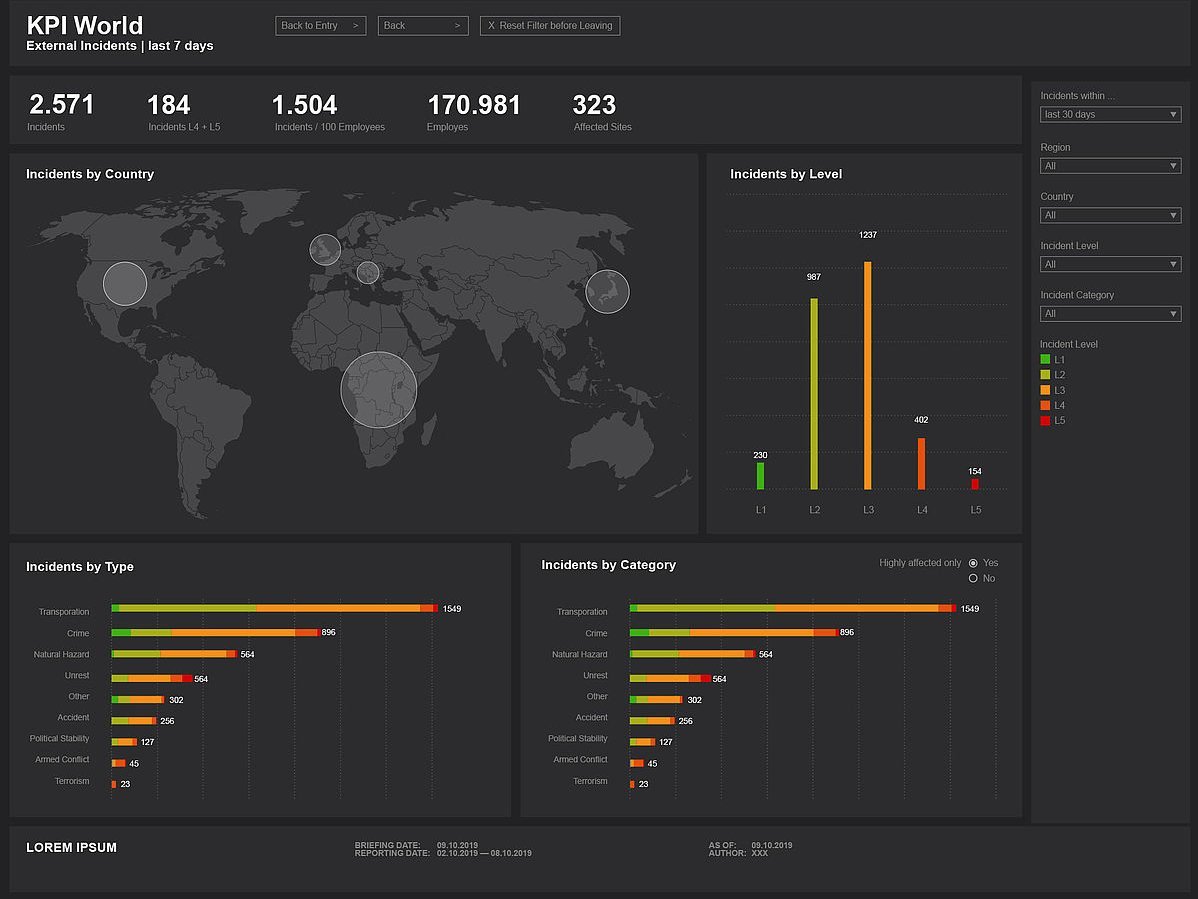The image size is (1198, 899).
Task: Select the map bubble over Japan
Action: (608, 292)
